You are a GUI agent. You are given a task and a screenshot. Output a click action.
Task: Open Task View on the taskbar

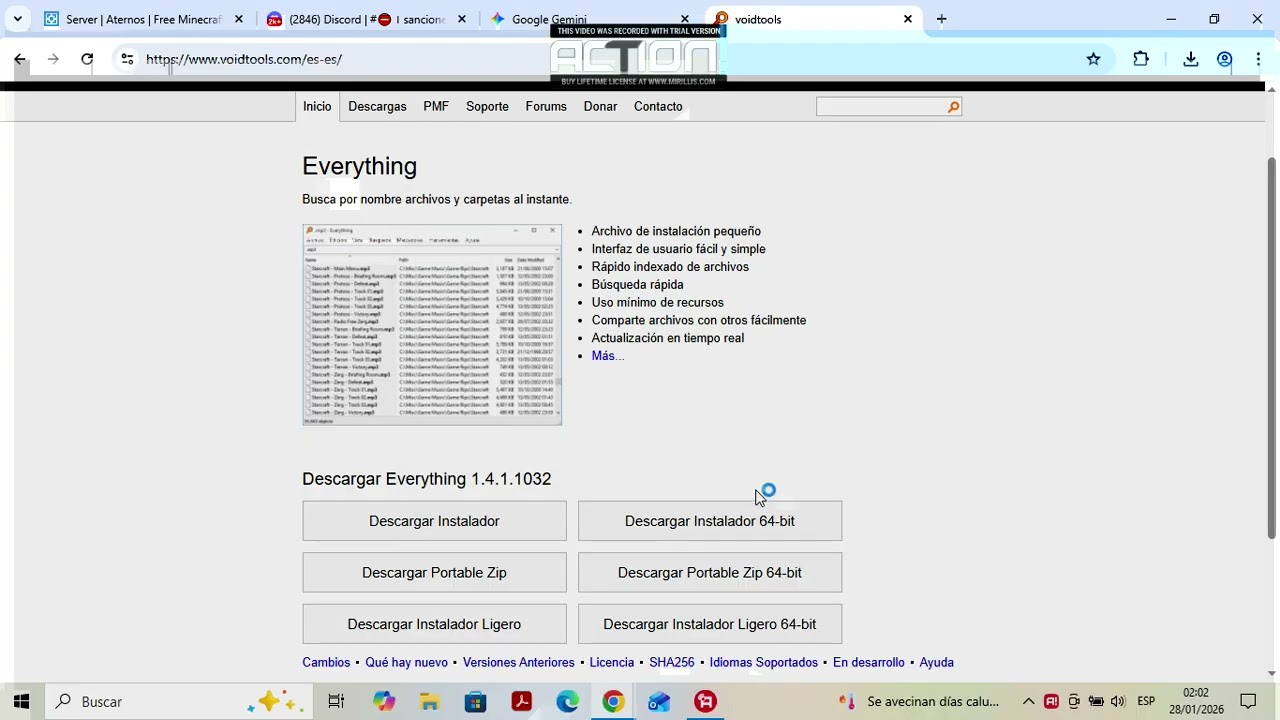coord(336,701)
